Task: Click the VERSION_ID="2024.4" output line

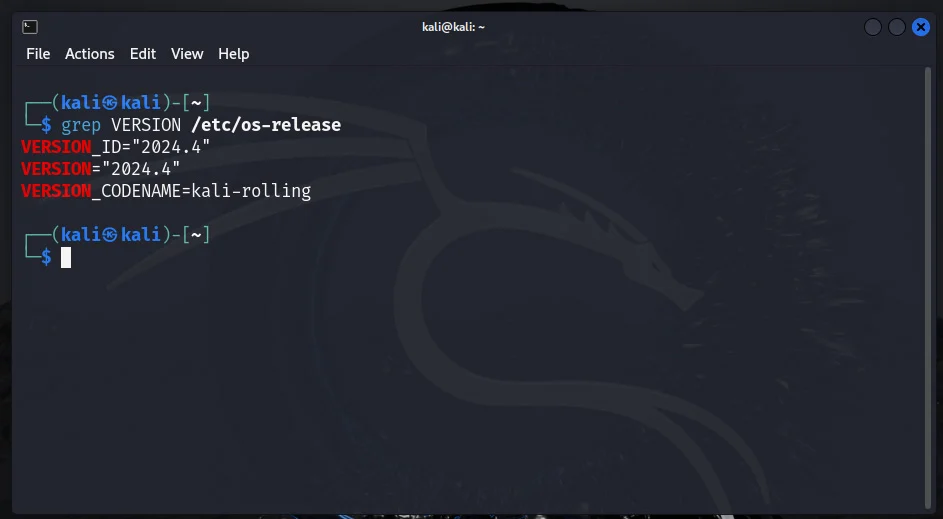Action: coord(115,147)
